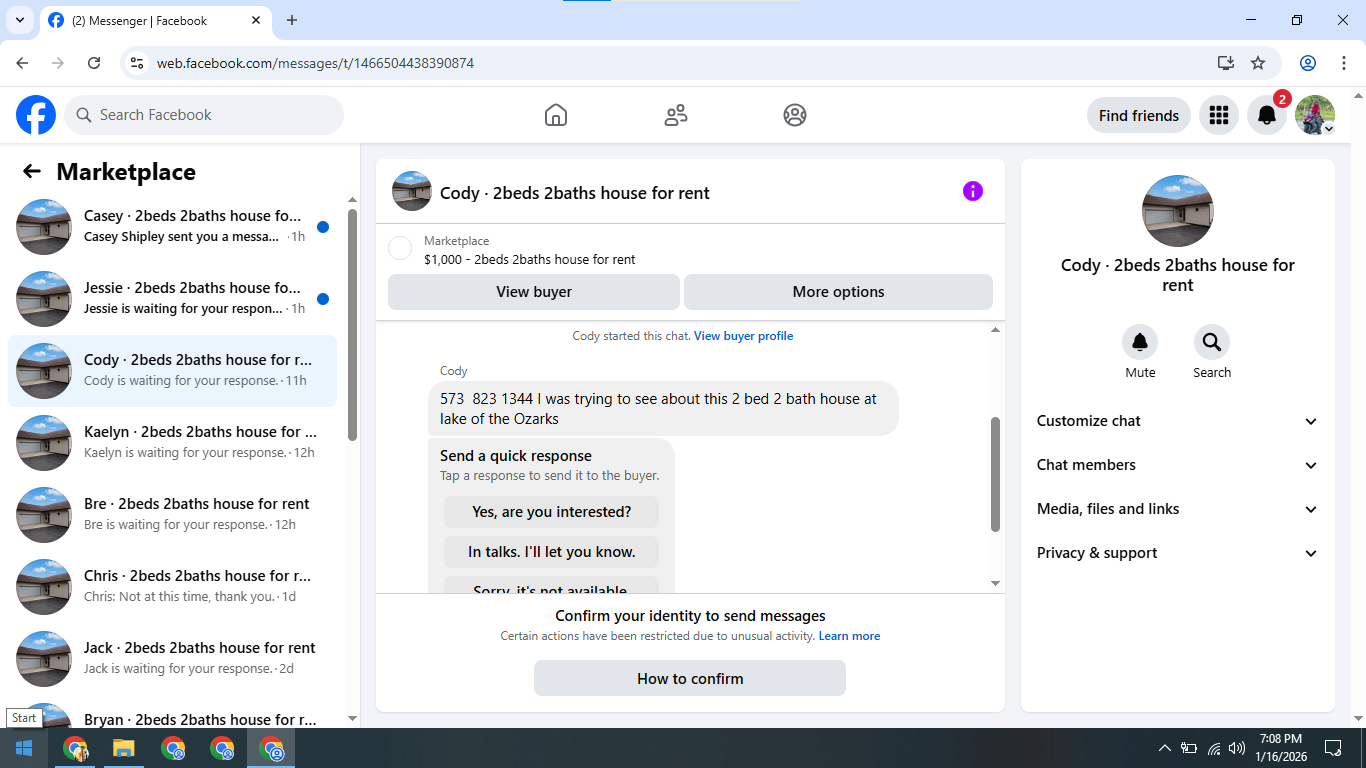Expand Customize chat section
Image resolution: width=1366 pixels, height=768 pixels.
pos(1178,421)
